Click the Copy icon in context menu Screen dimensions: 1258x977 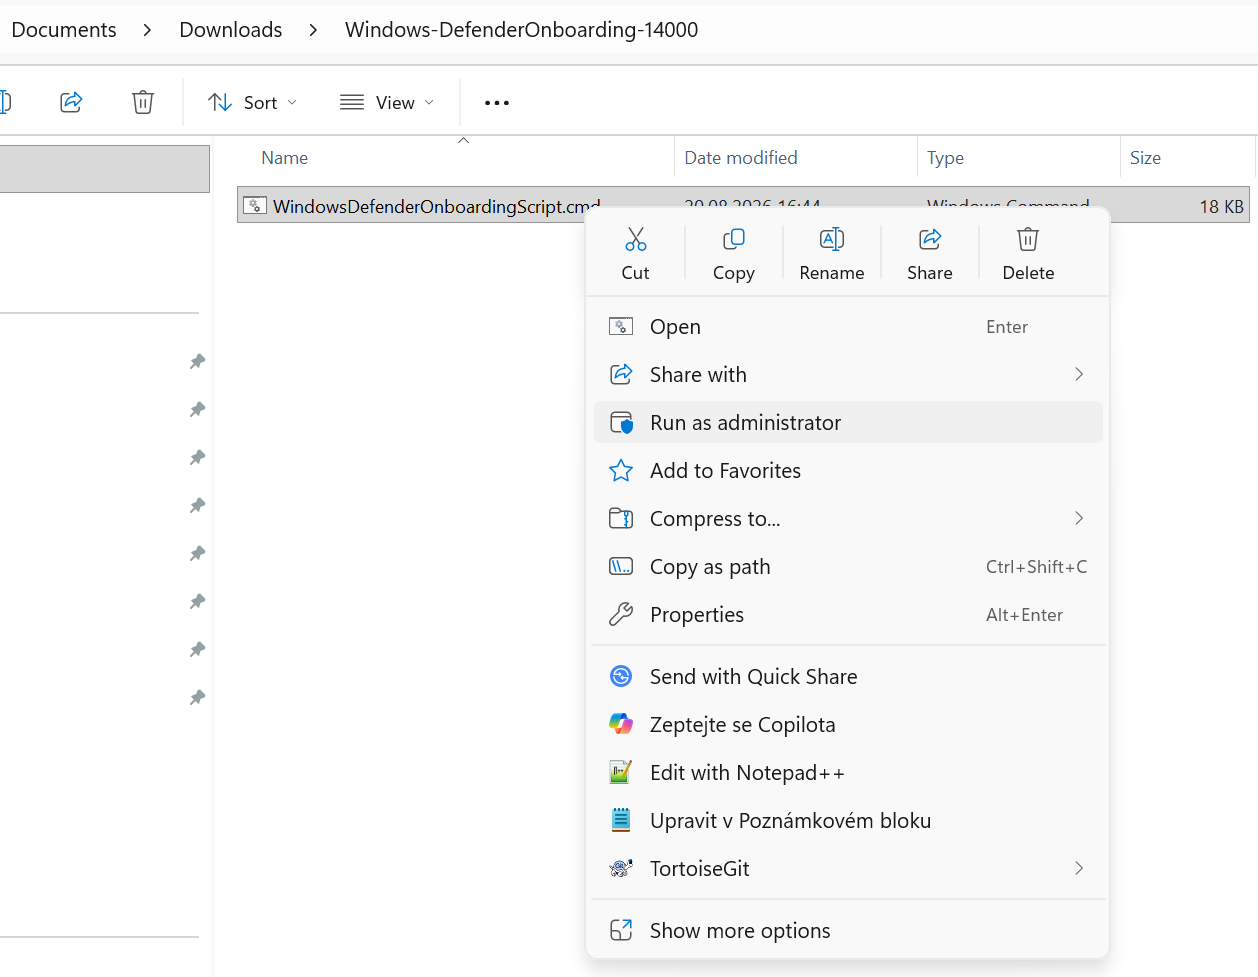click(x=733, y=239)
